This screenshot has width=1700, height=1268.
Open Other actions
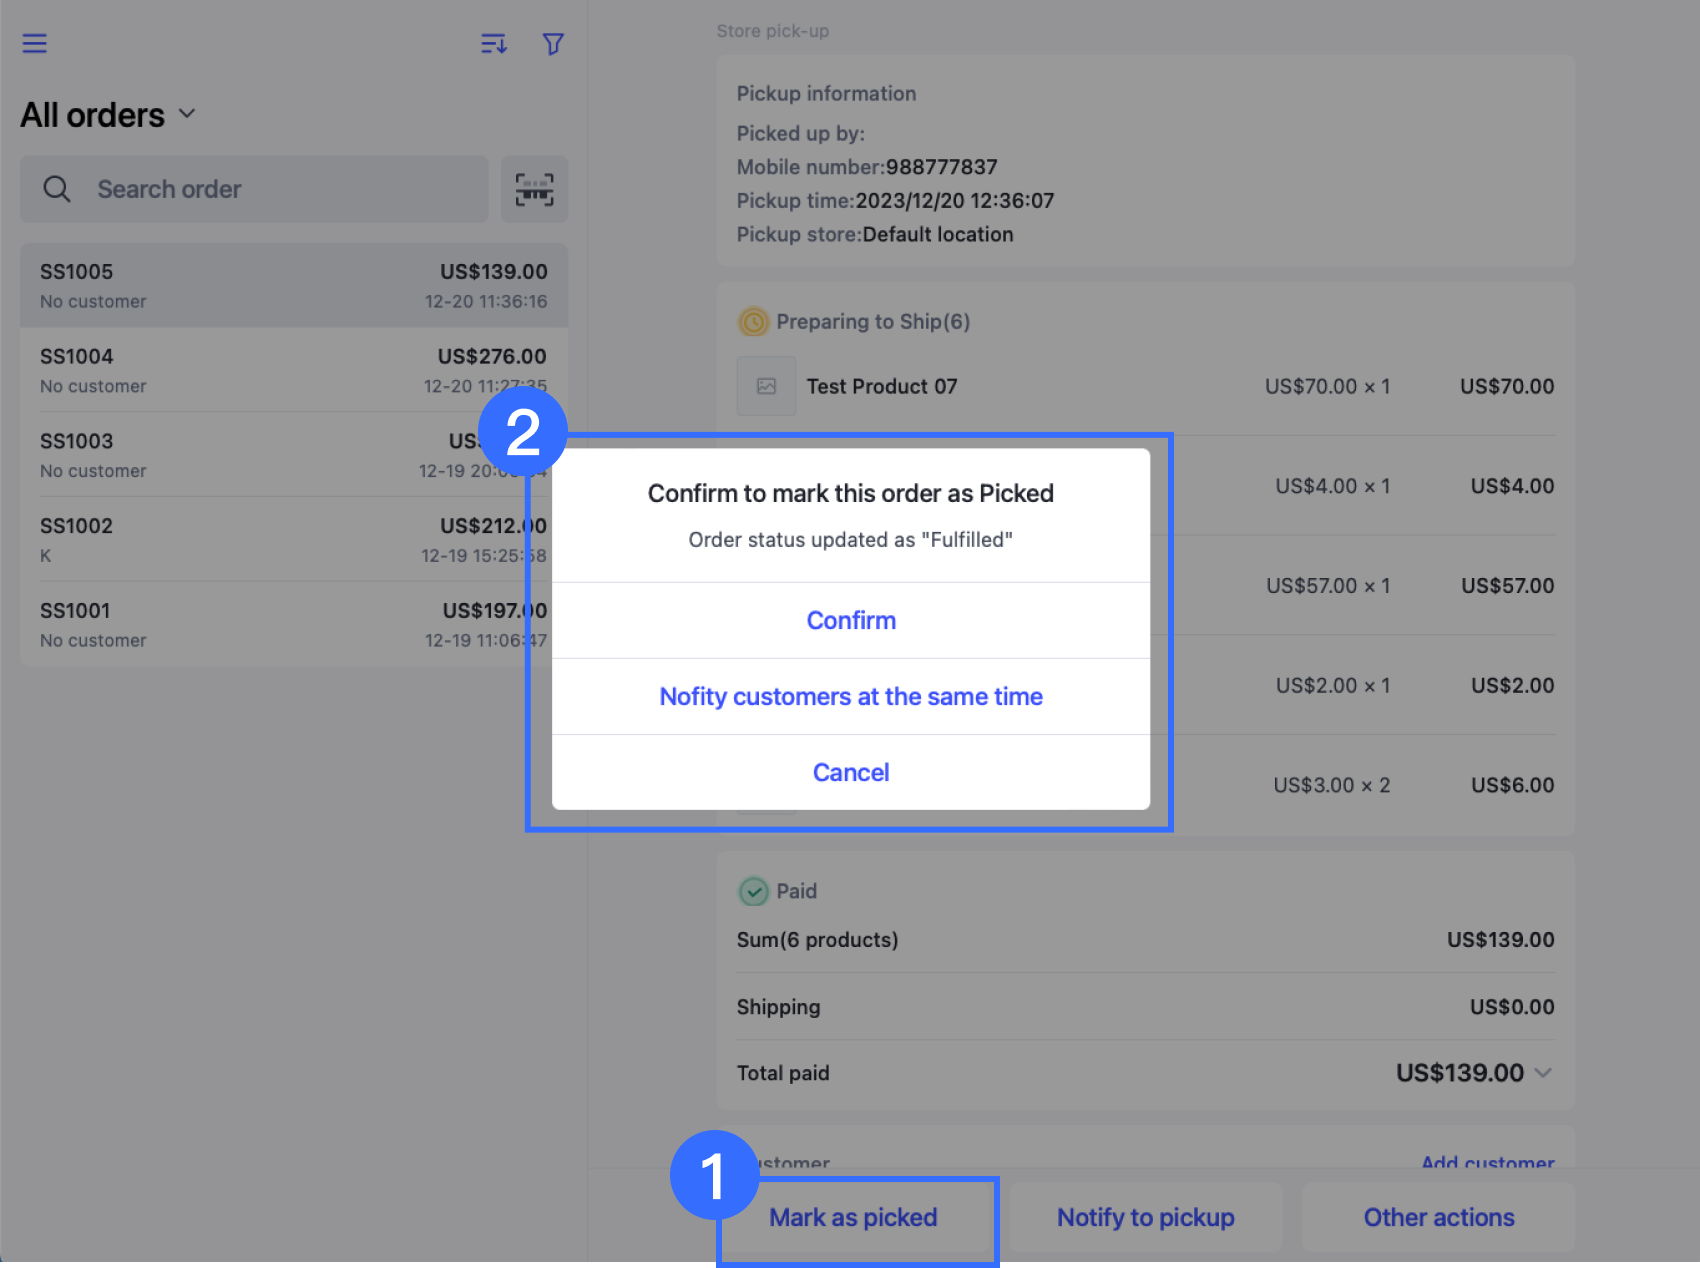tap(1439, 1217)
